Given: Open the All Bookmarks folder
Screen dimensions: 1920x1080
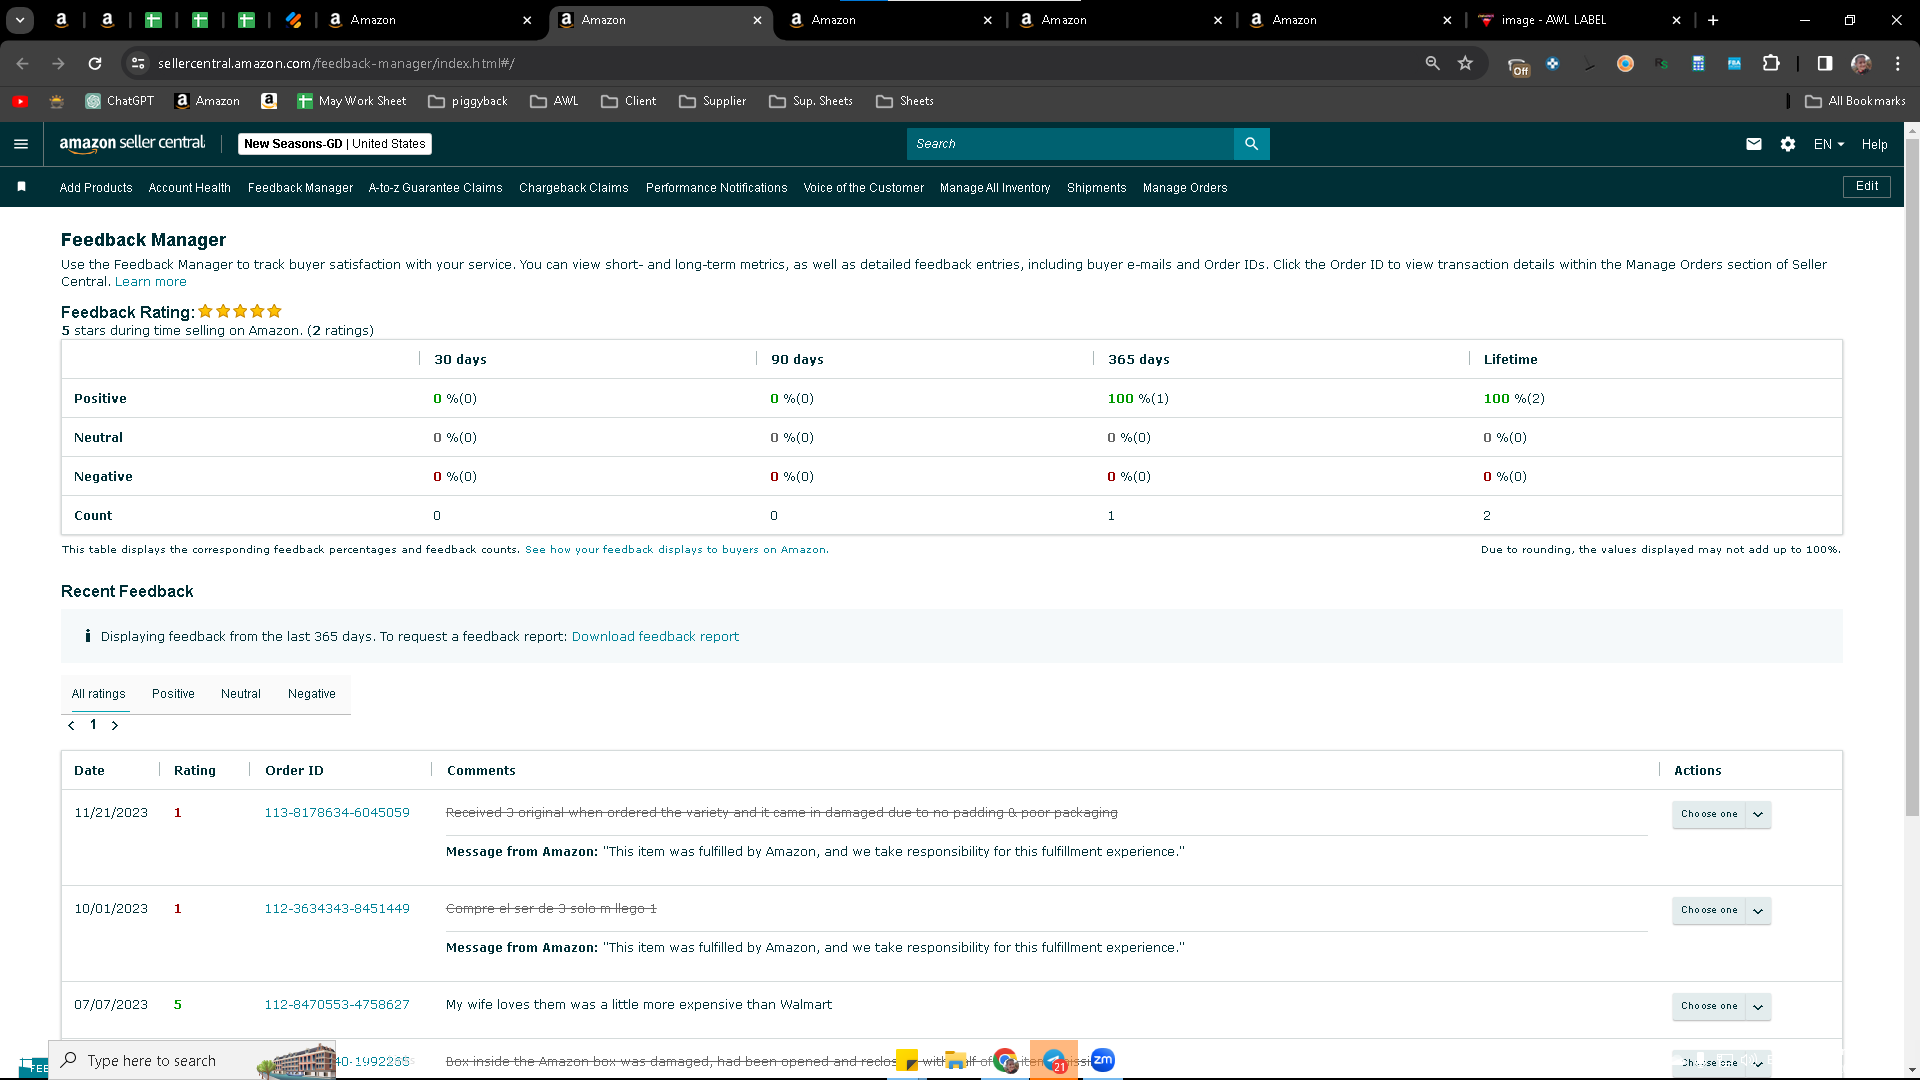Looking at the screenshot, I should (x=1856, y=101).
